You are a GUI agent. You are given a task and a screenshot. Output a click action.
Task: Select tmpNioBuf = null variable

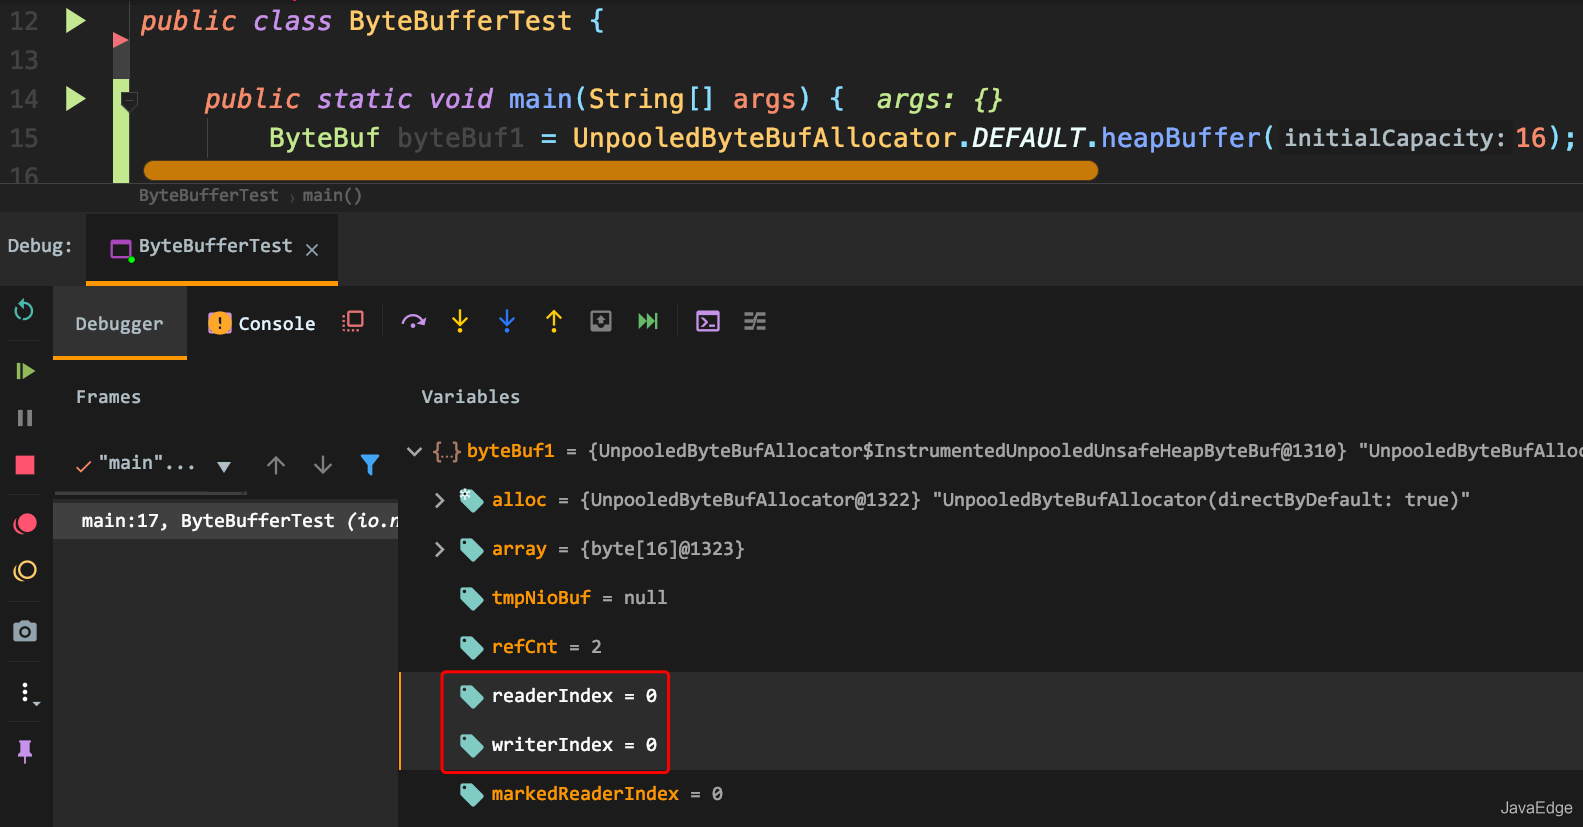[579, 598]
